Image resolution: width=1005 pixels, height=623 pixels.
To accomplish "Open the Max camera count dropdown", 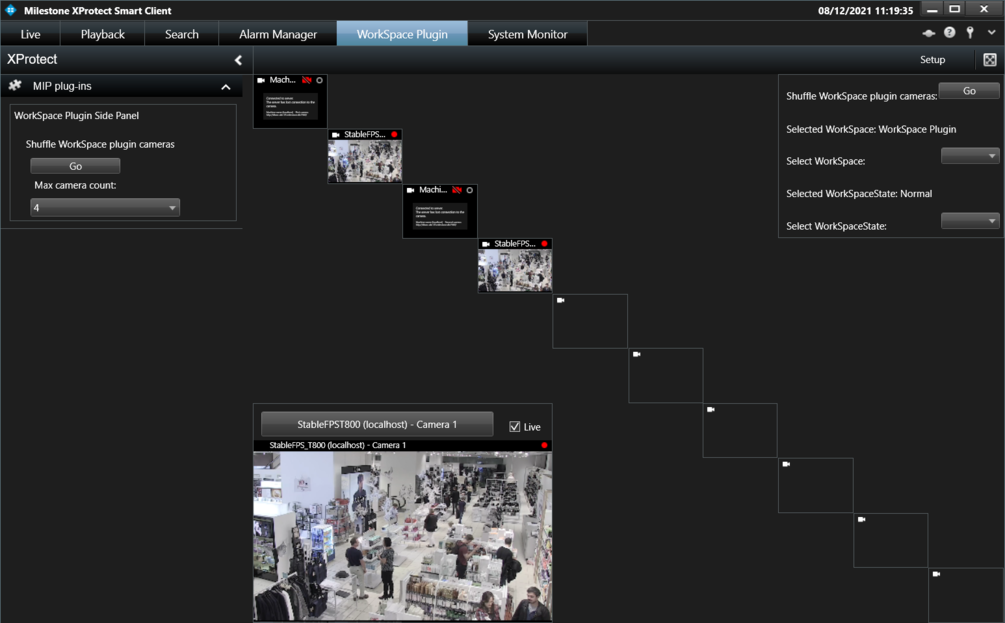I will 105,208.
